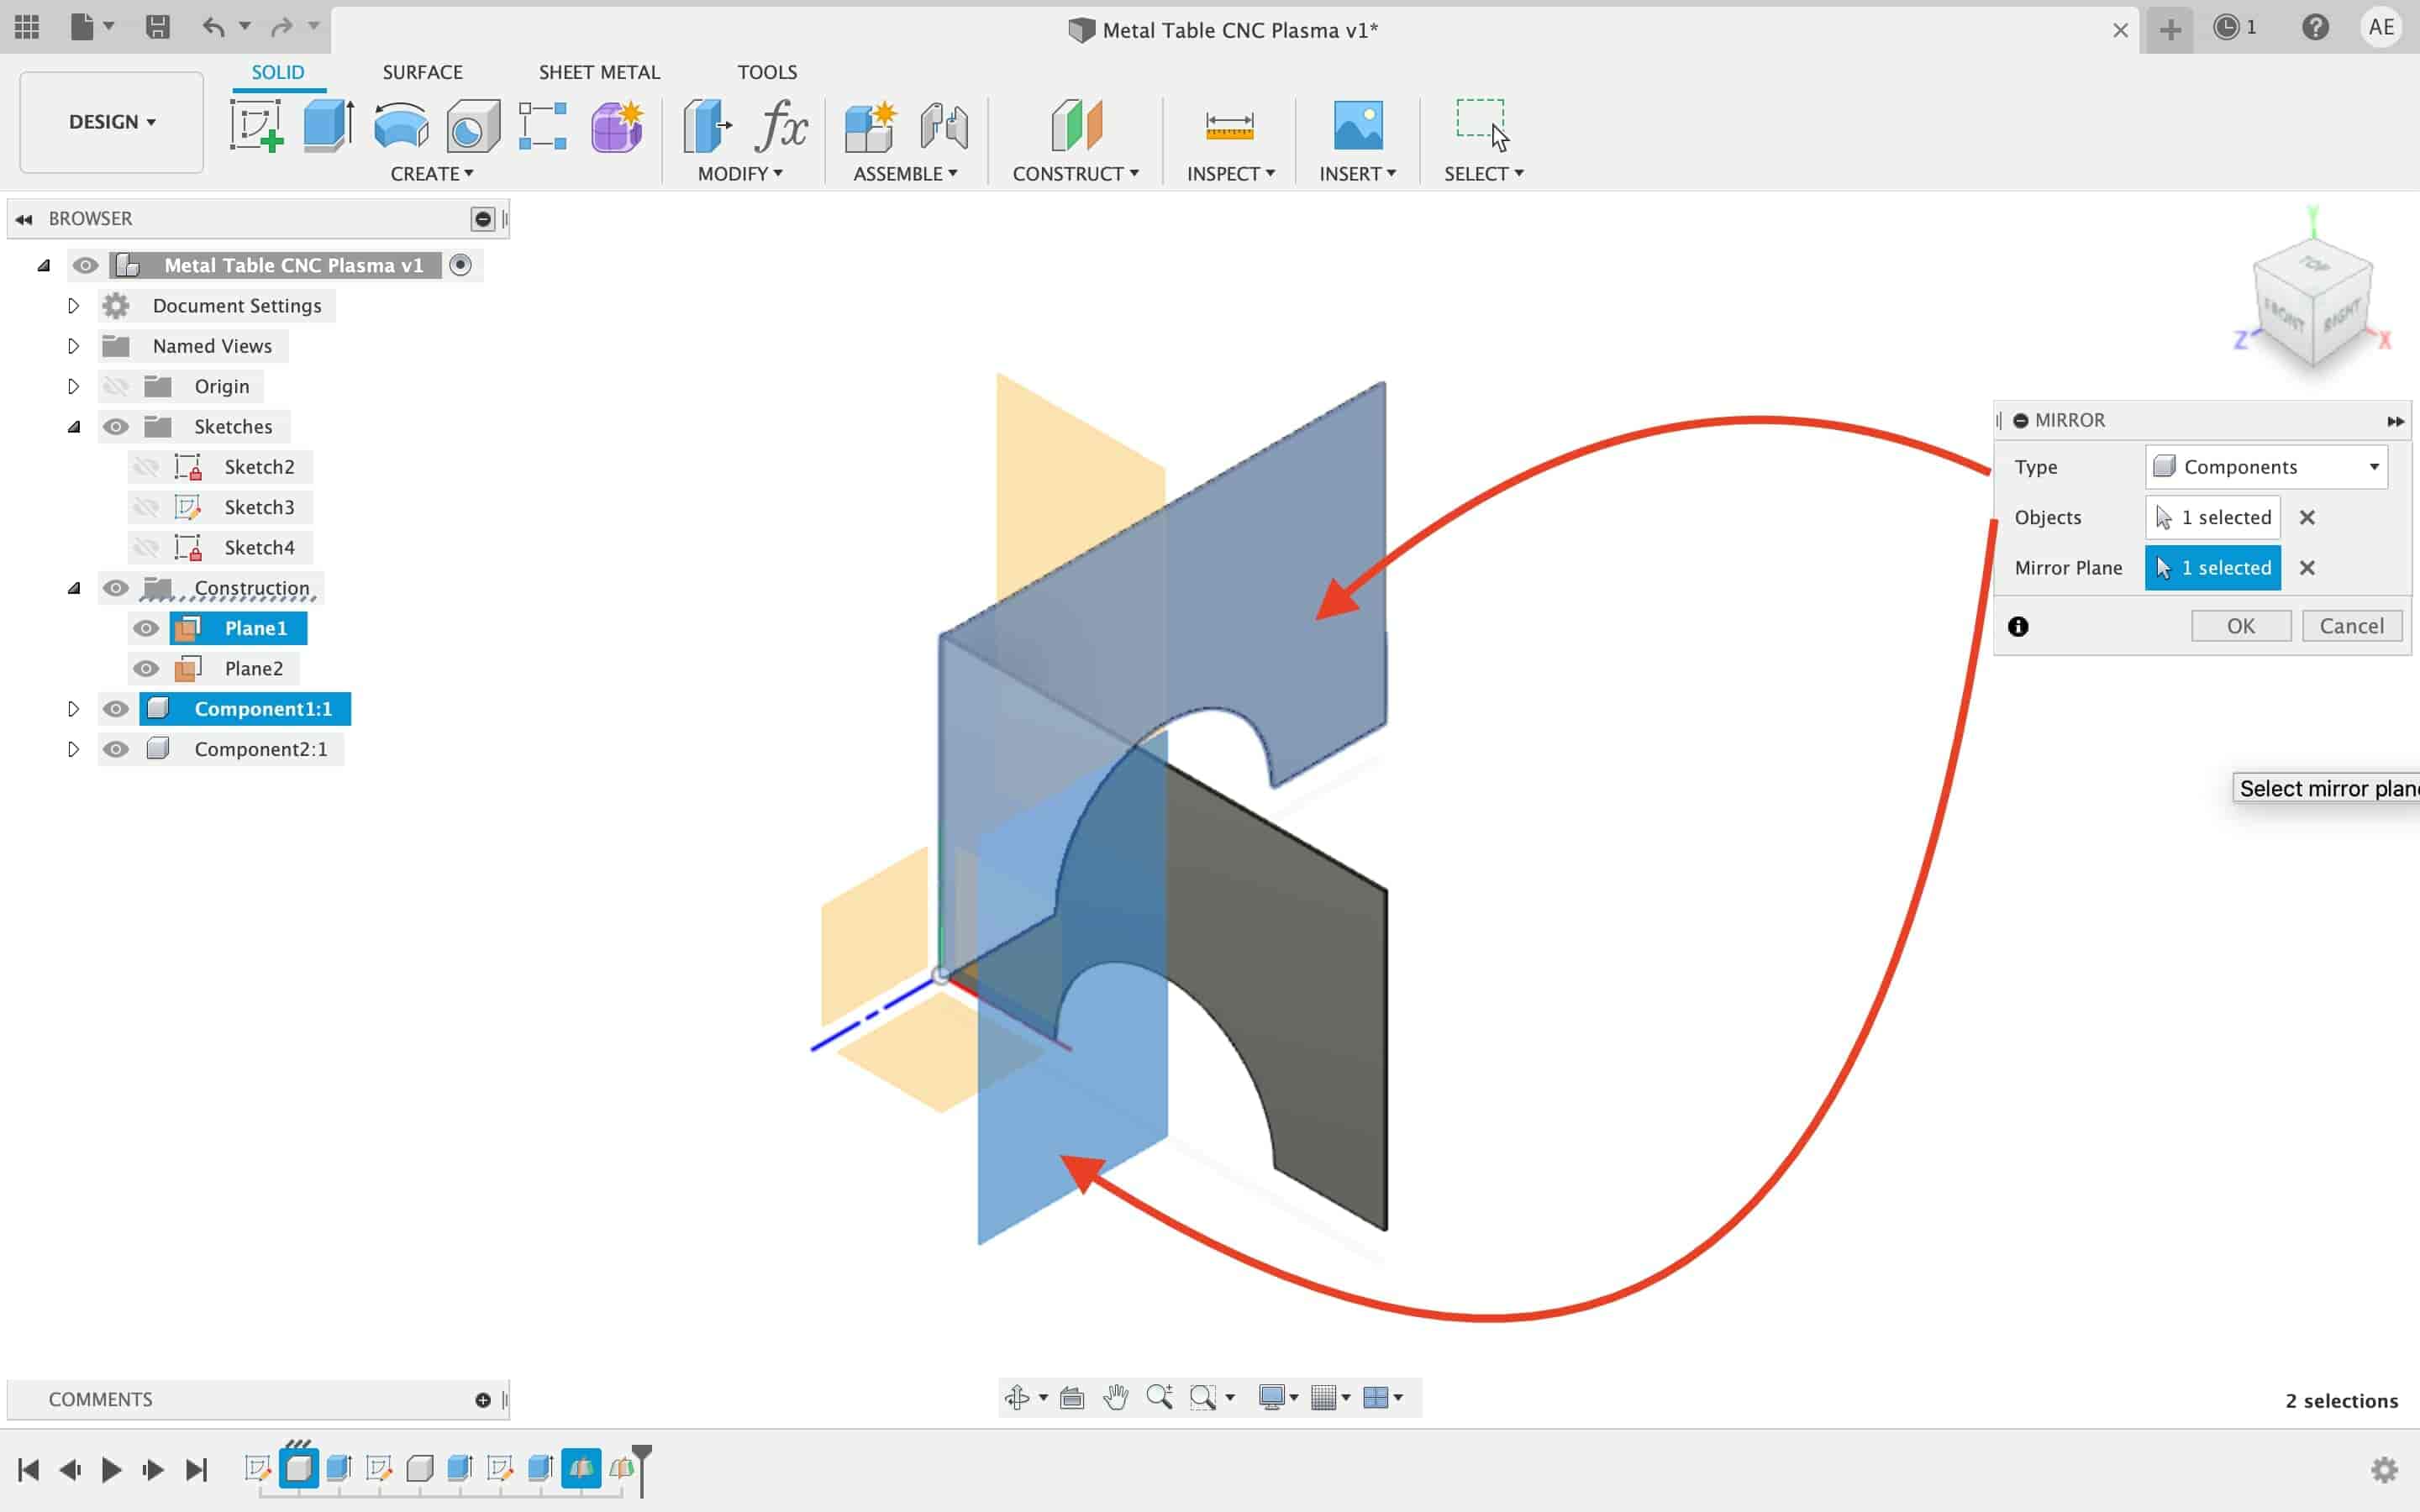Screen dimensions: 2420x1512
Task: Expand Named Views node
Action: [x=73, y=346]
